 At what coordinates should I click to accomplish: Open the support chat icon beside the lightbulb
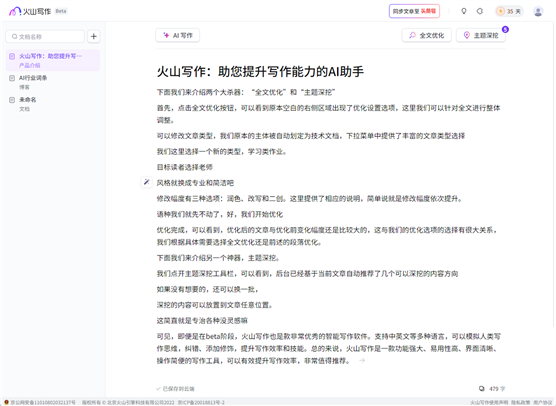(480, 11)
